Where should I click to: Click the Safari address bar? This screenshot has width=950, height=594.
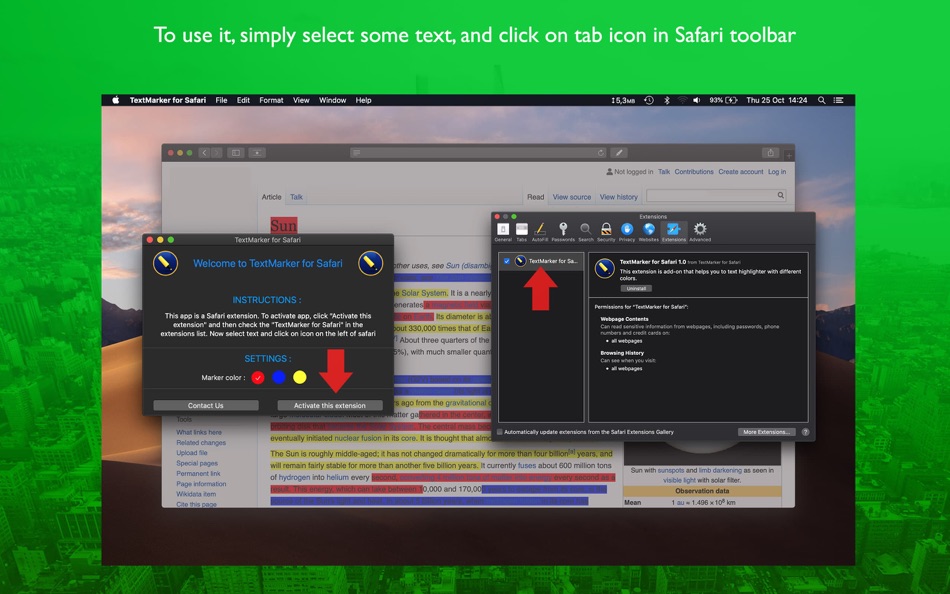click(478, 153)
